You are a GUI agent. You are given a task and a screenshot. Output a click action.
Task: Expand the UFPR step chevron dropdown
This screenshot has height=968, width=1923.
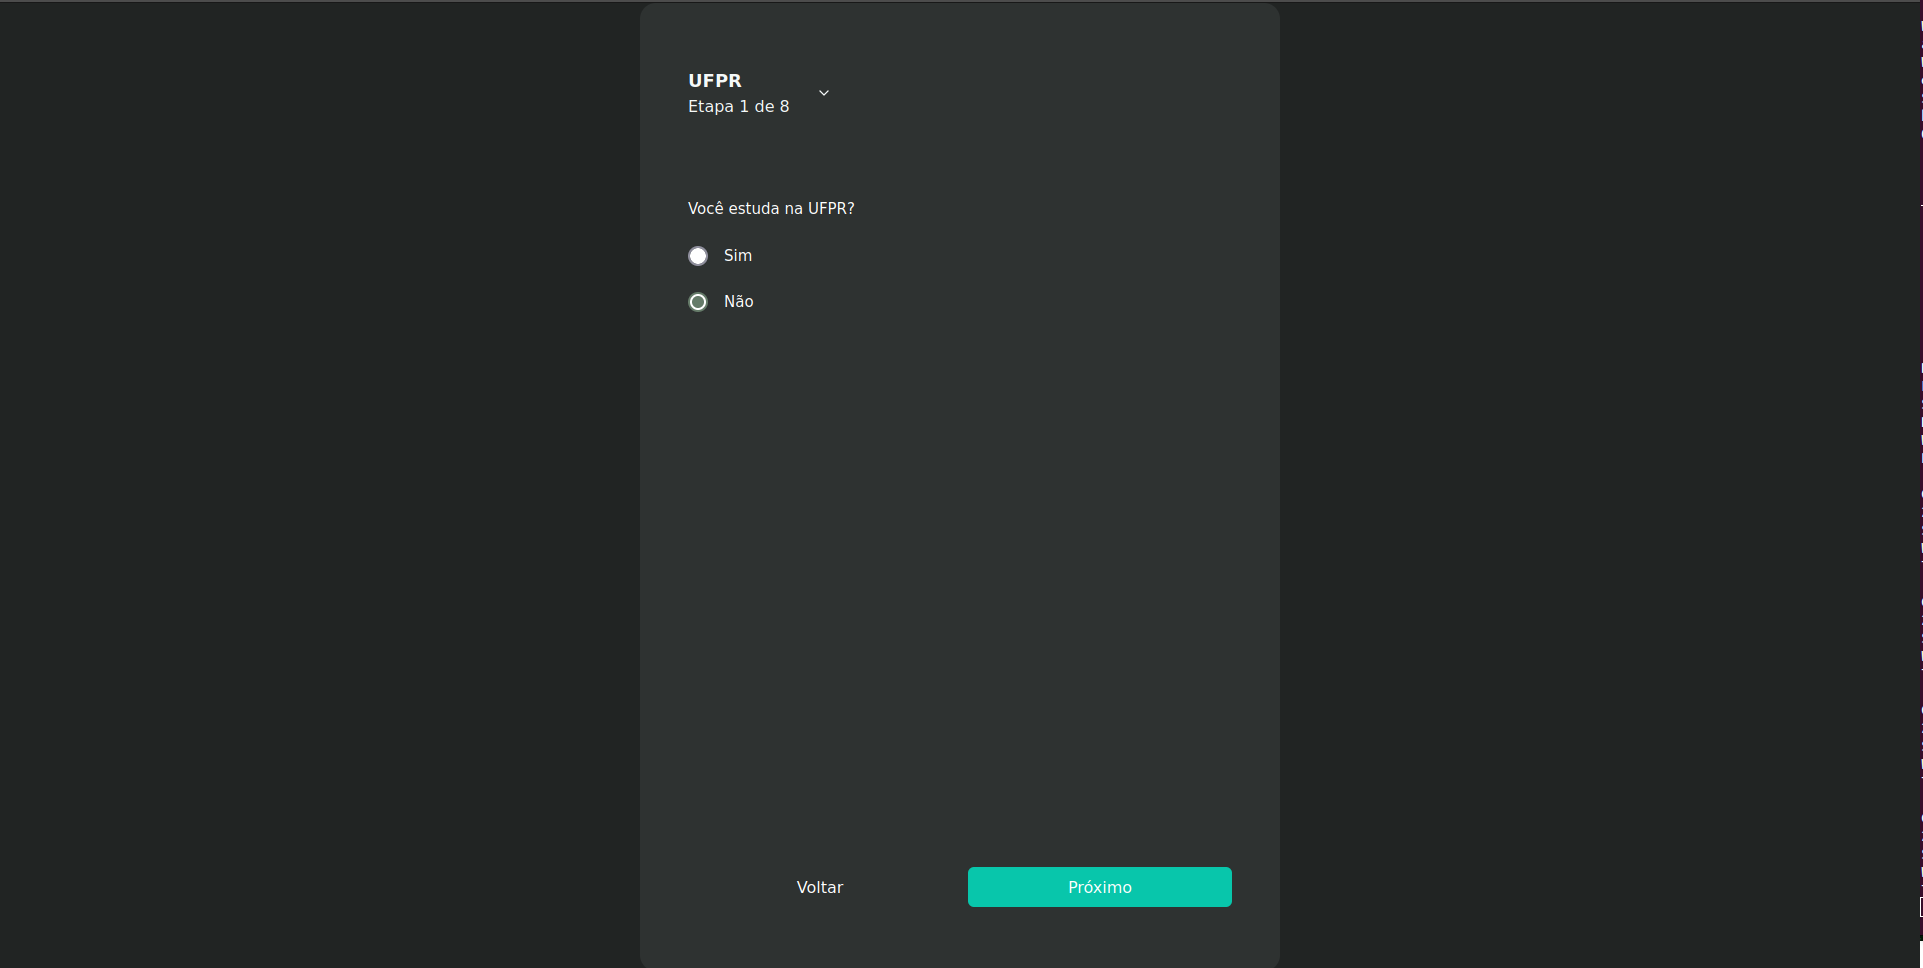[824, 93]
